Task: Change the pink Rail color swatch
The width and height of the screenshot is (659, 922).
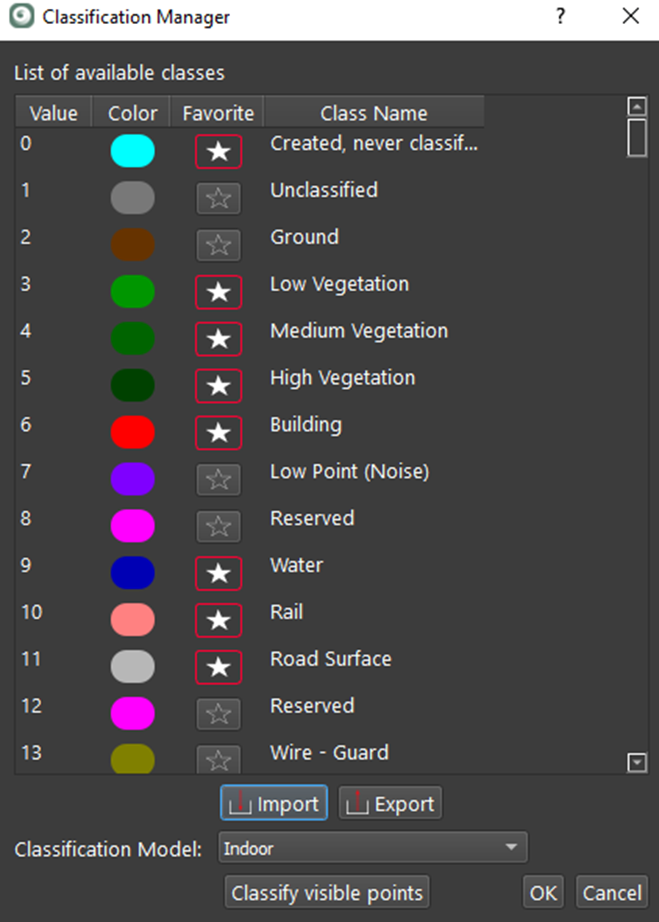Action: pos(132,619)
